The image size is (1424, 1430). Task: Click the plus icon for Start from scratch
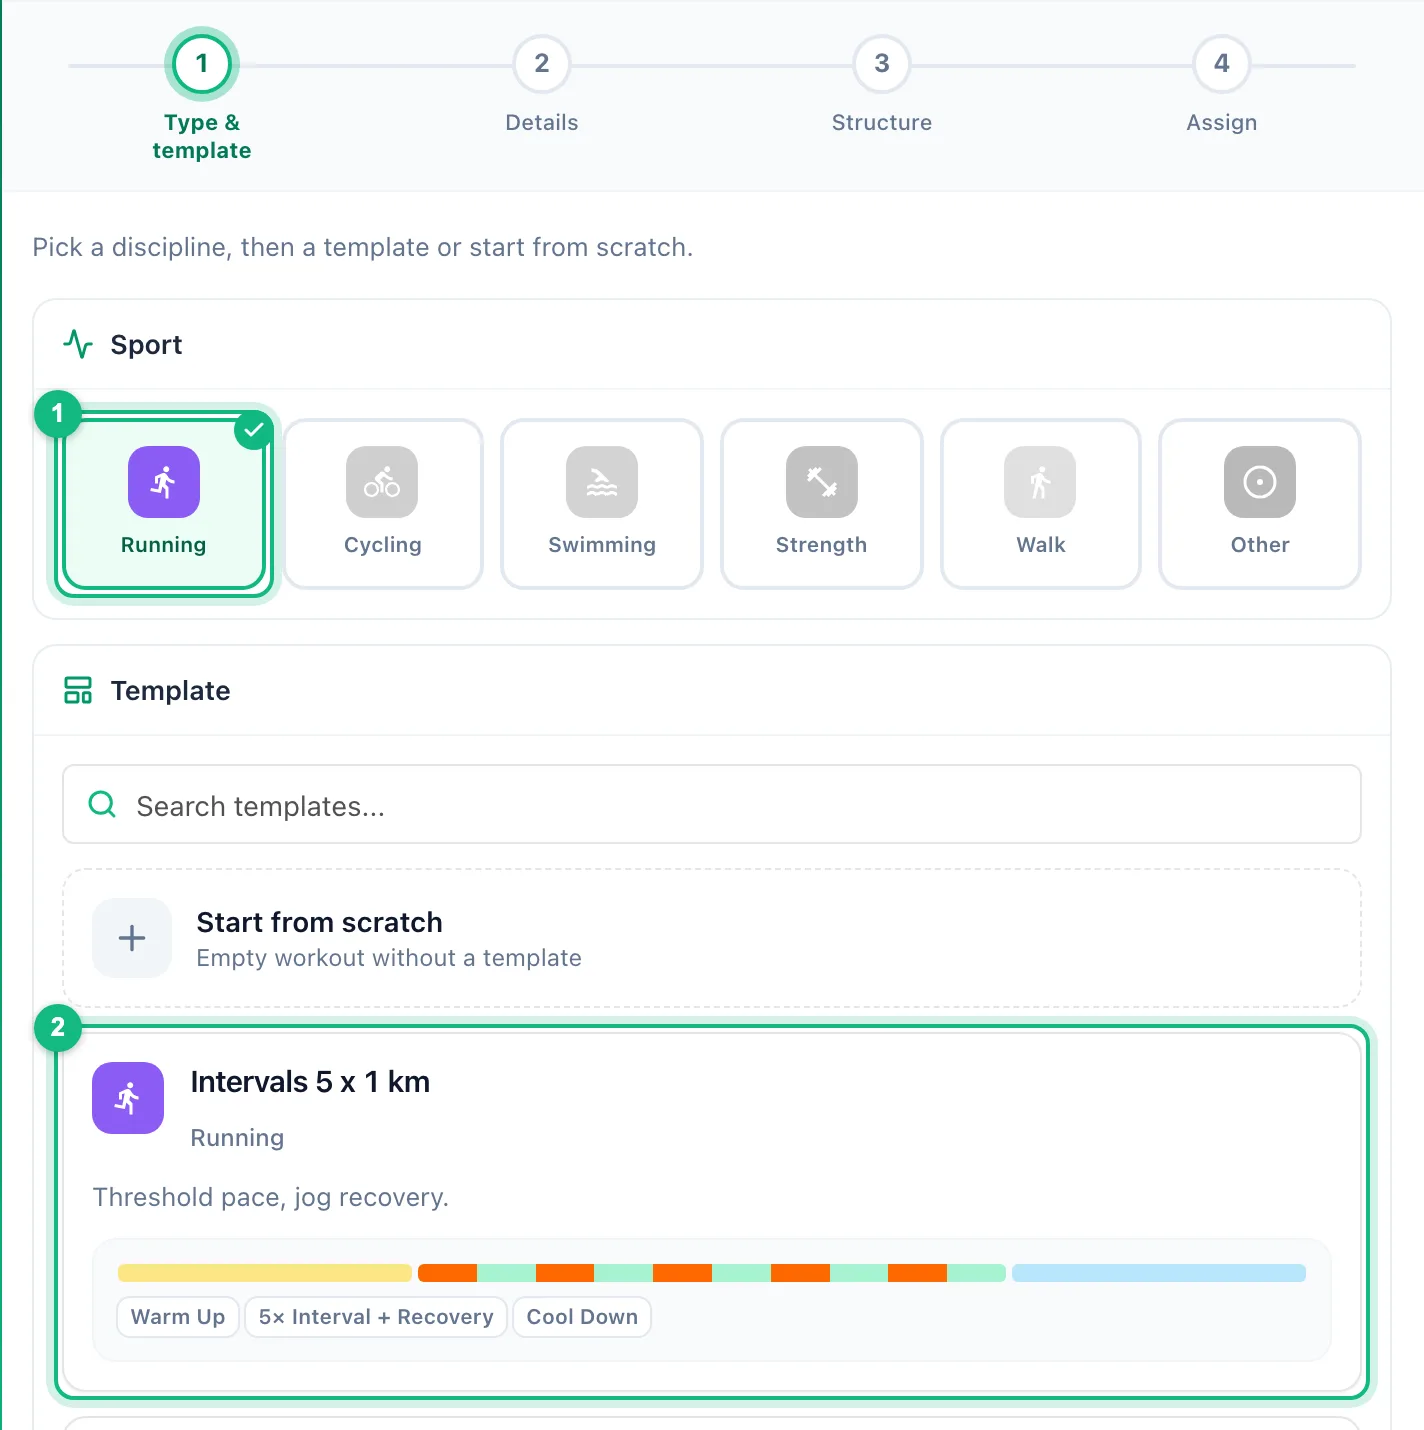point(132,938)
